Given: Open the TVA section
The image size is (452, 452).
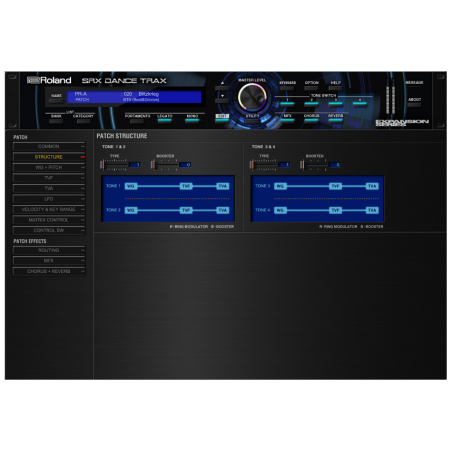Looking at the screenshot, I should pos(49,188).
